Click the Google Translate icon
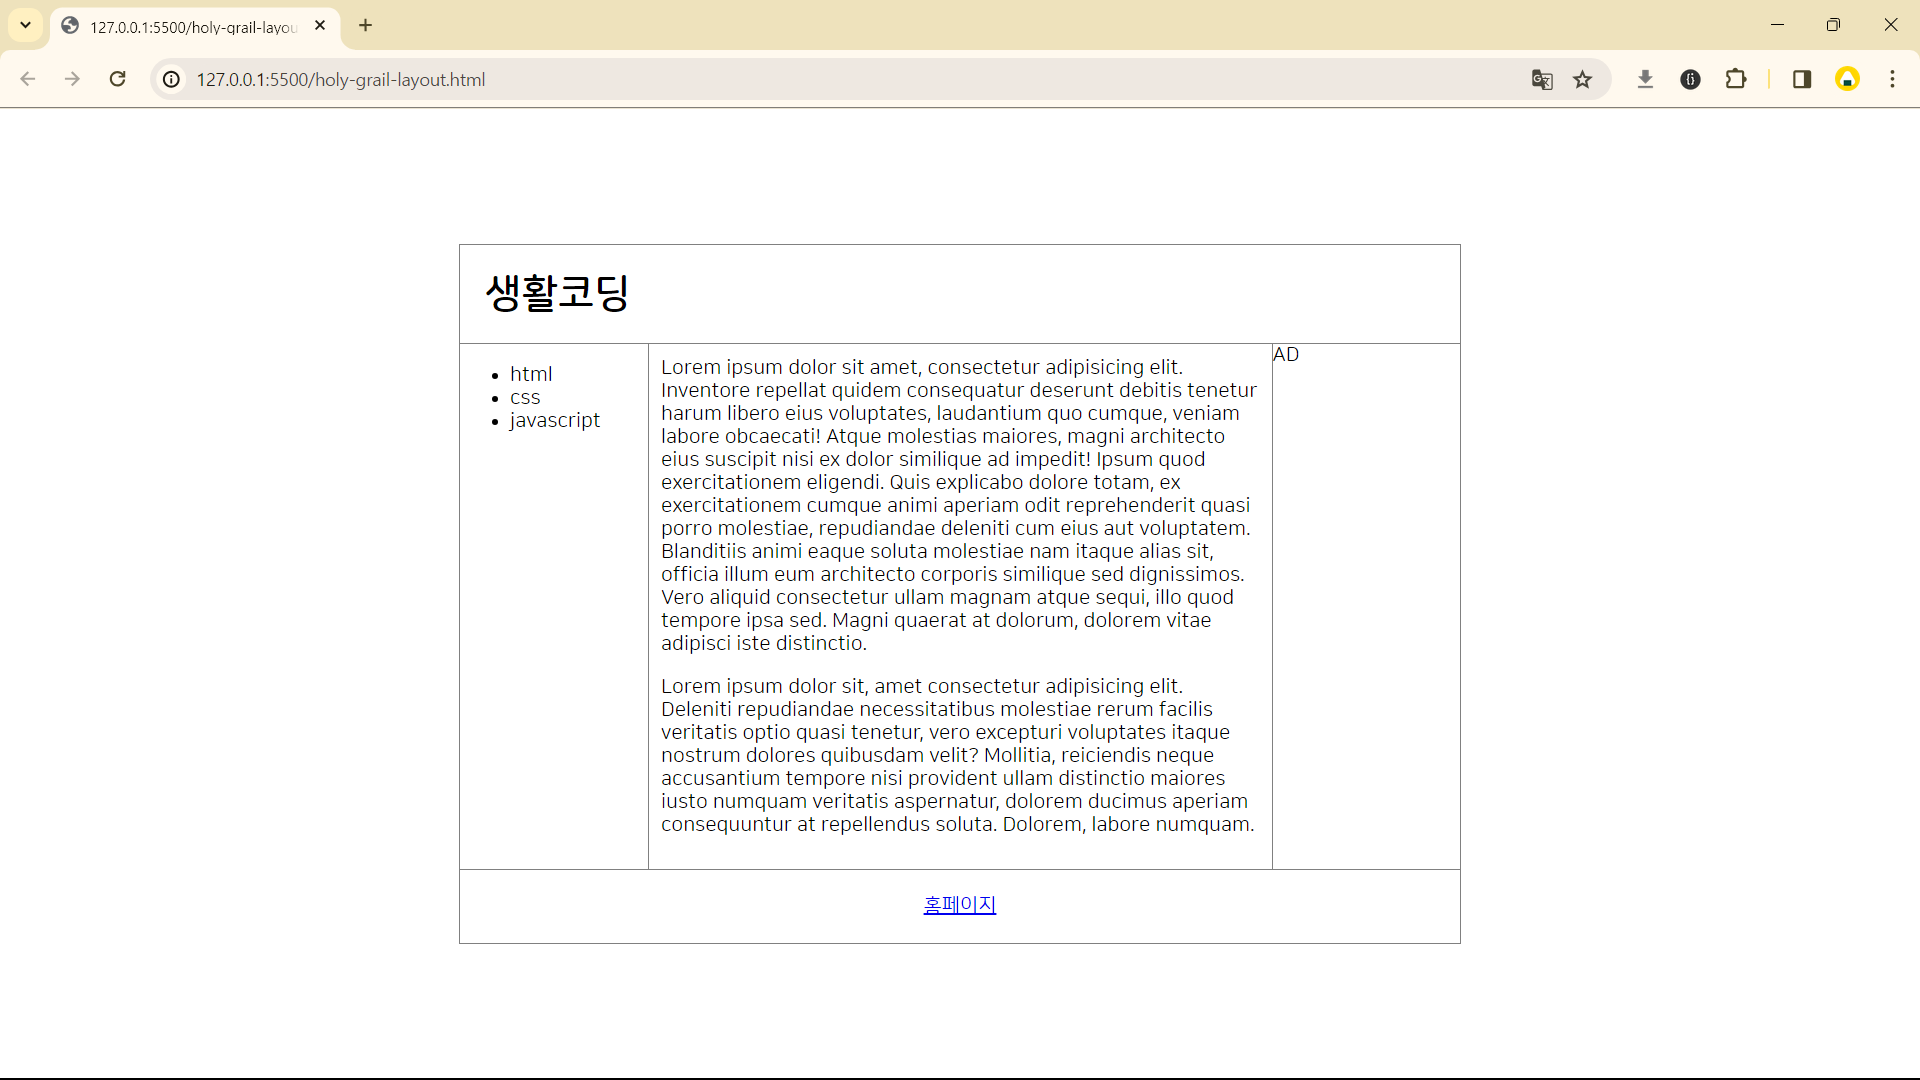This screenshot has width=1920, height=1080. click(1541, 79)
